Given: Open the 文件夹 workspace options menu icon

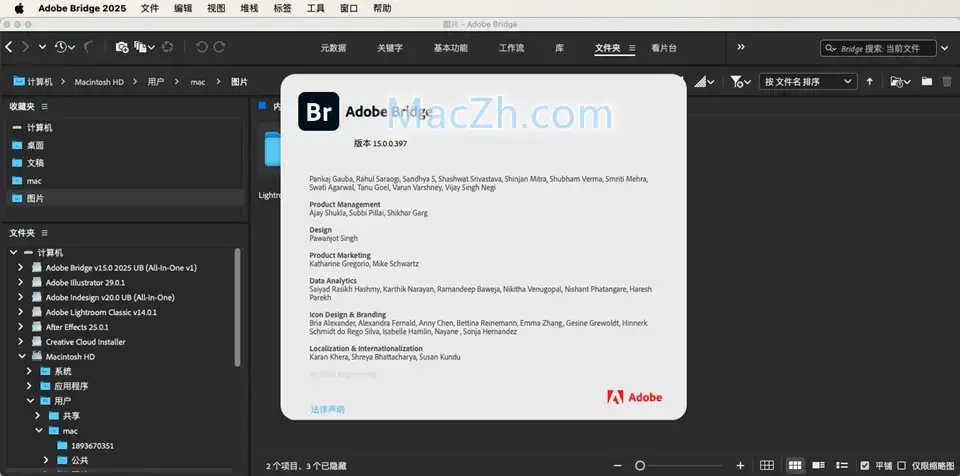Looking at the screenshot, I should 632,48.
